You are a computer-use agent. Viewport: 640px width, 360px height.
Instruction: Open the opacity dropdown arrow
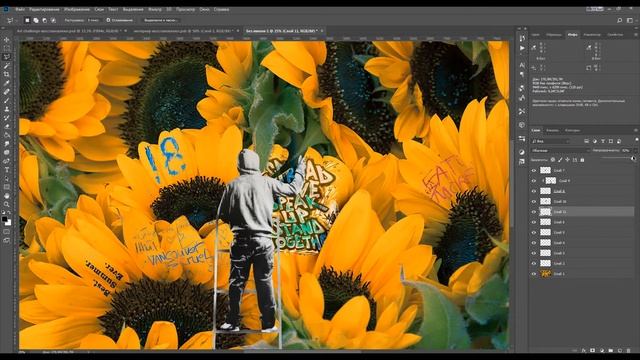[x=636, y=150]
